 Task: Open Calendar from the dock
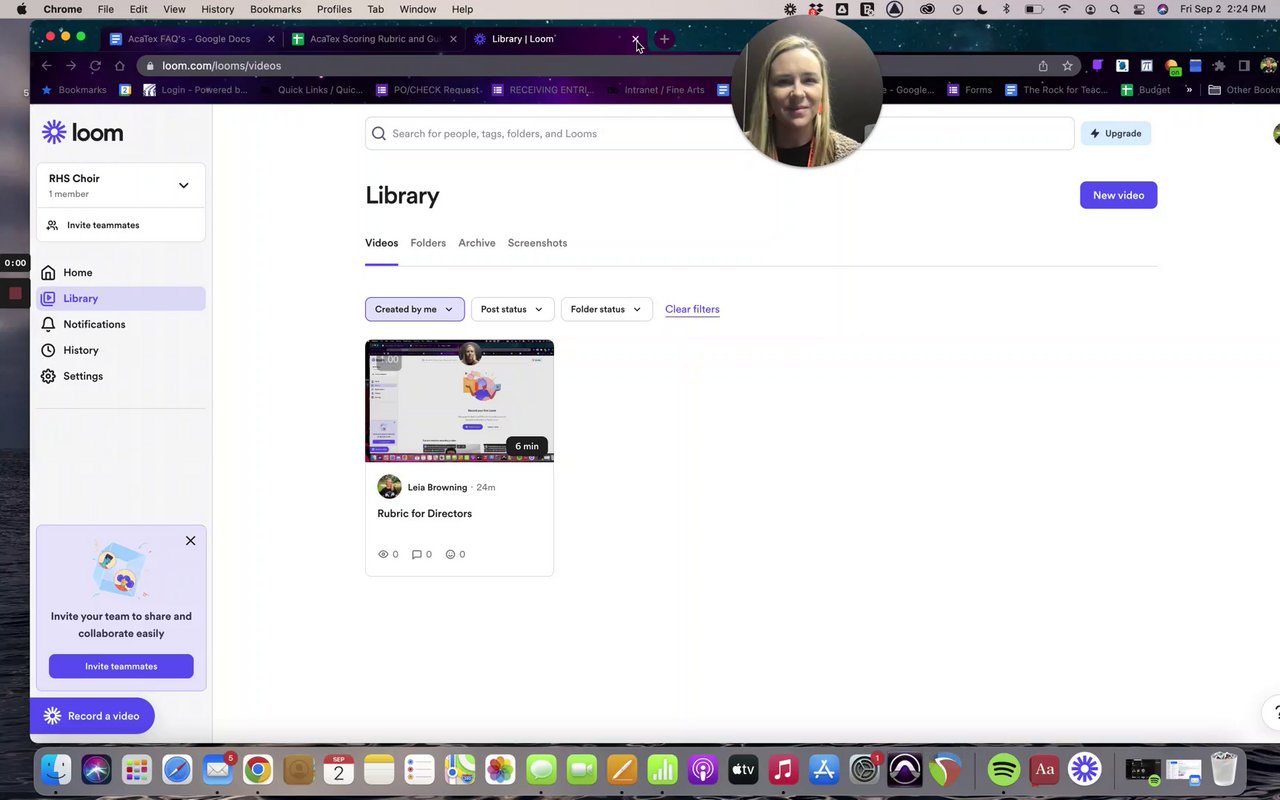pos(338,770)
